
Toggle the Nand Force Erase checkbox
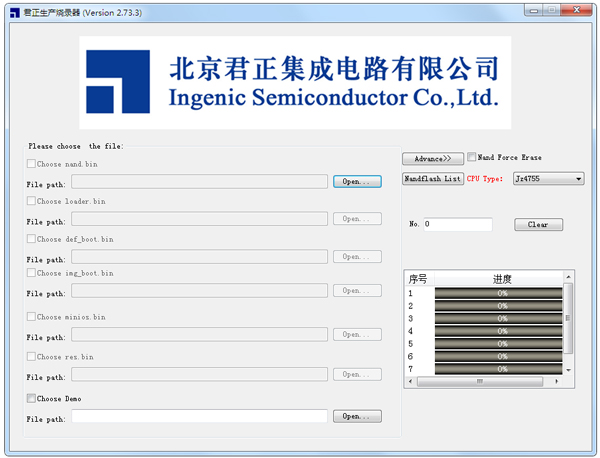pos(472,157)
